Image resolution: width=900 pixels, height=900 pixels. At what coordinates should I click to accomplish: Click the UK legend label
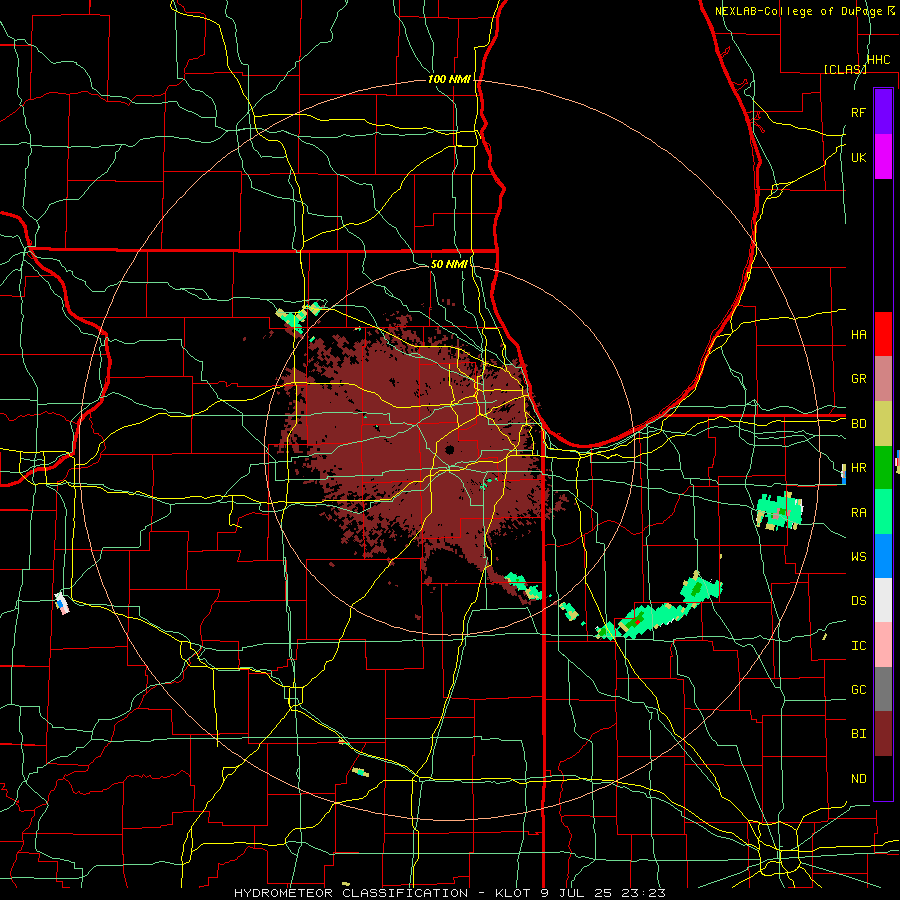coord(858,157)
